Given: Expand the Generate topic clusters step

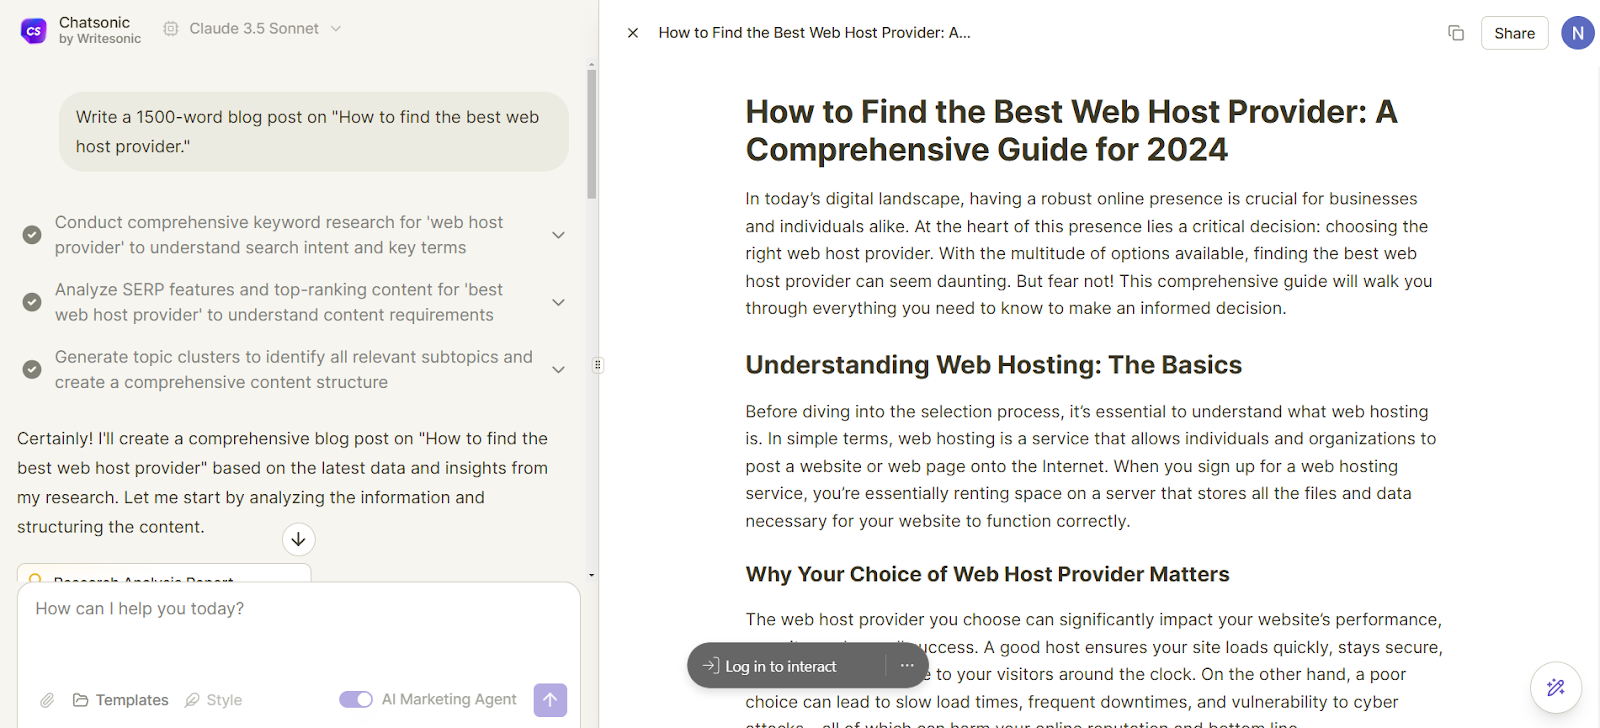Looking at the screenshot, I should coord(559,370).
